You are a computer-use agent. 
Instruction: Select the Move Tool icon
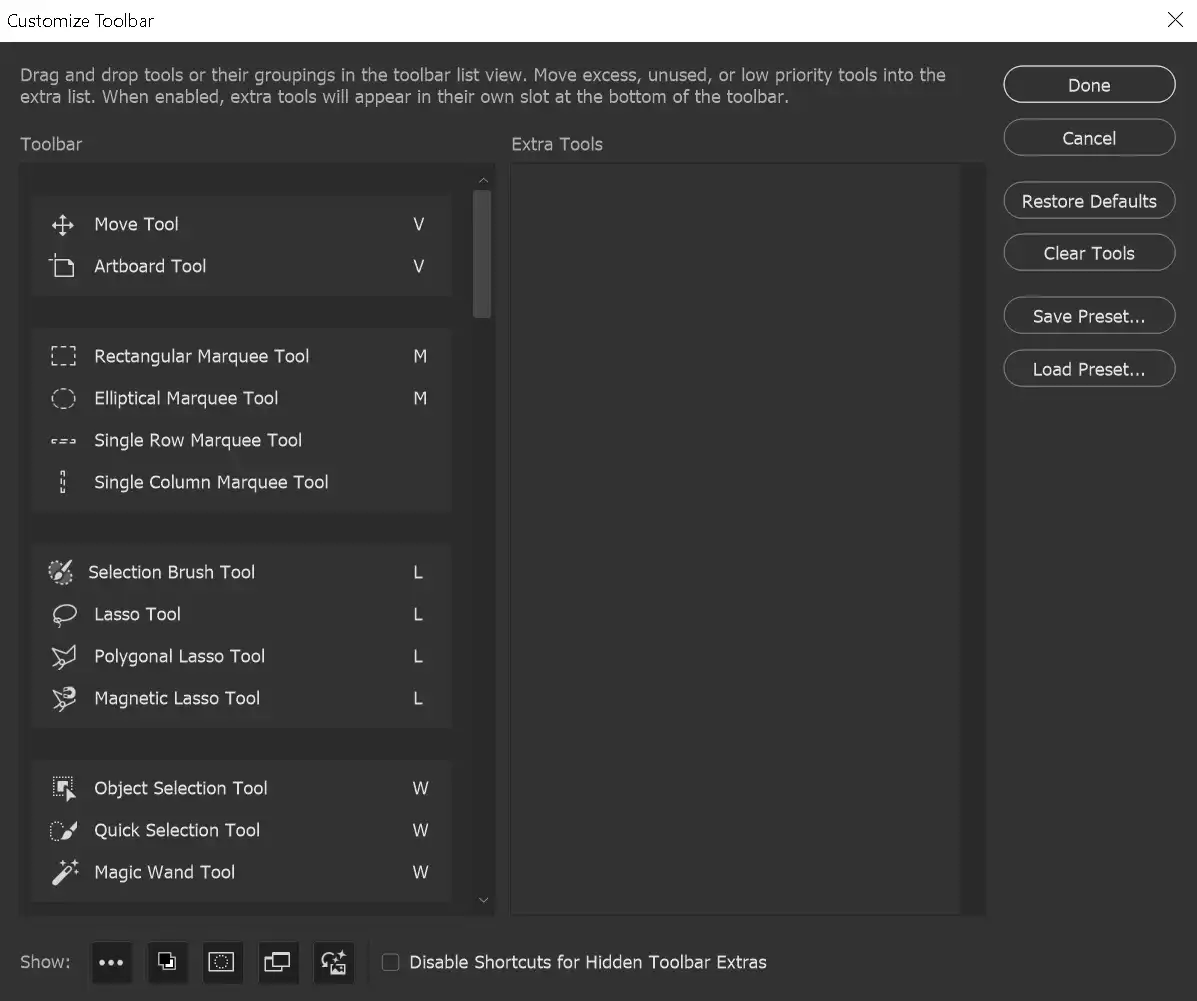62,224
